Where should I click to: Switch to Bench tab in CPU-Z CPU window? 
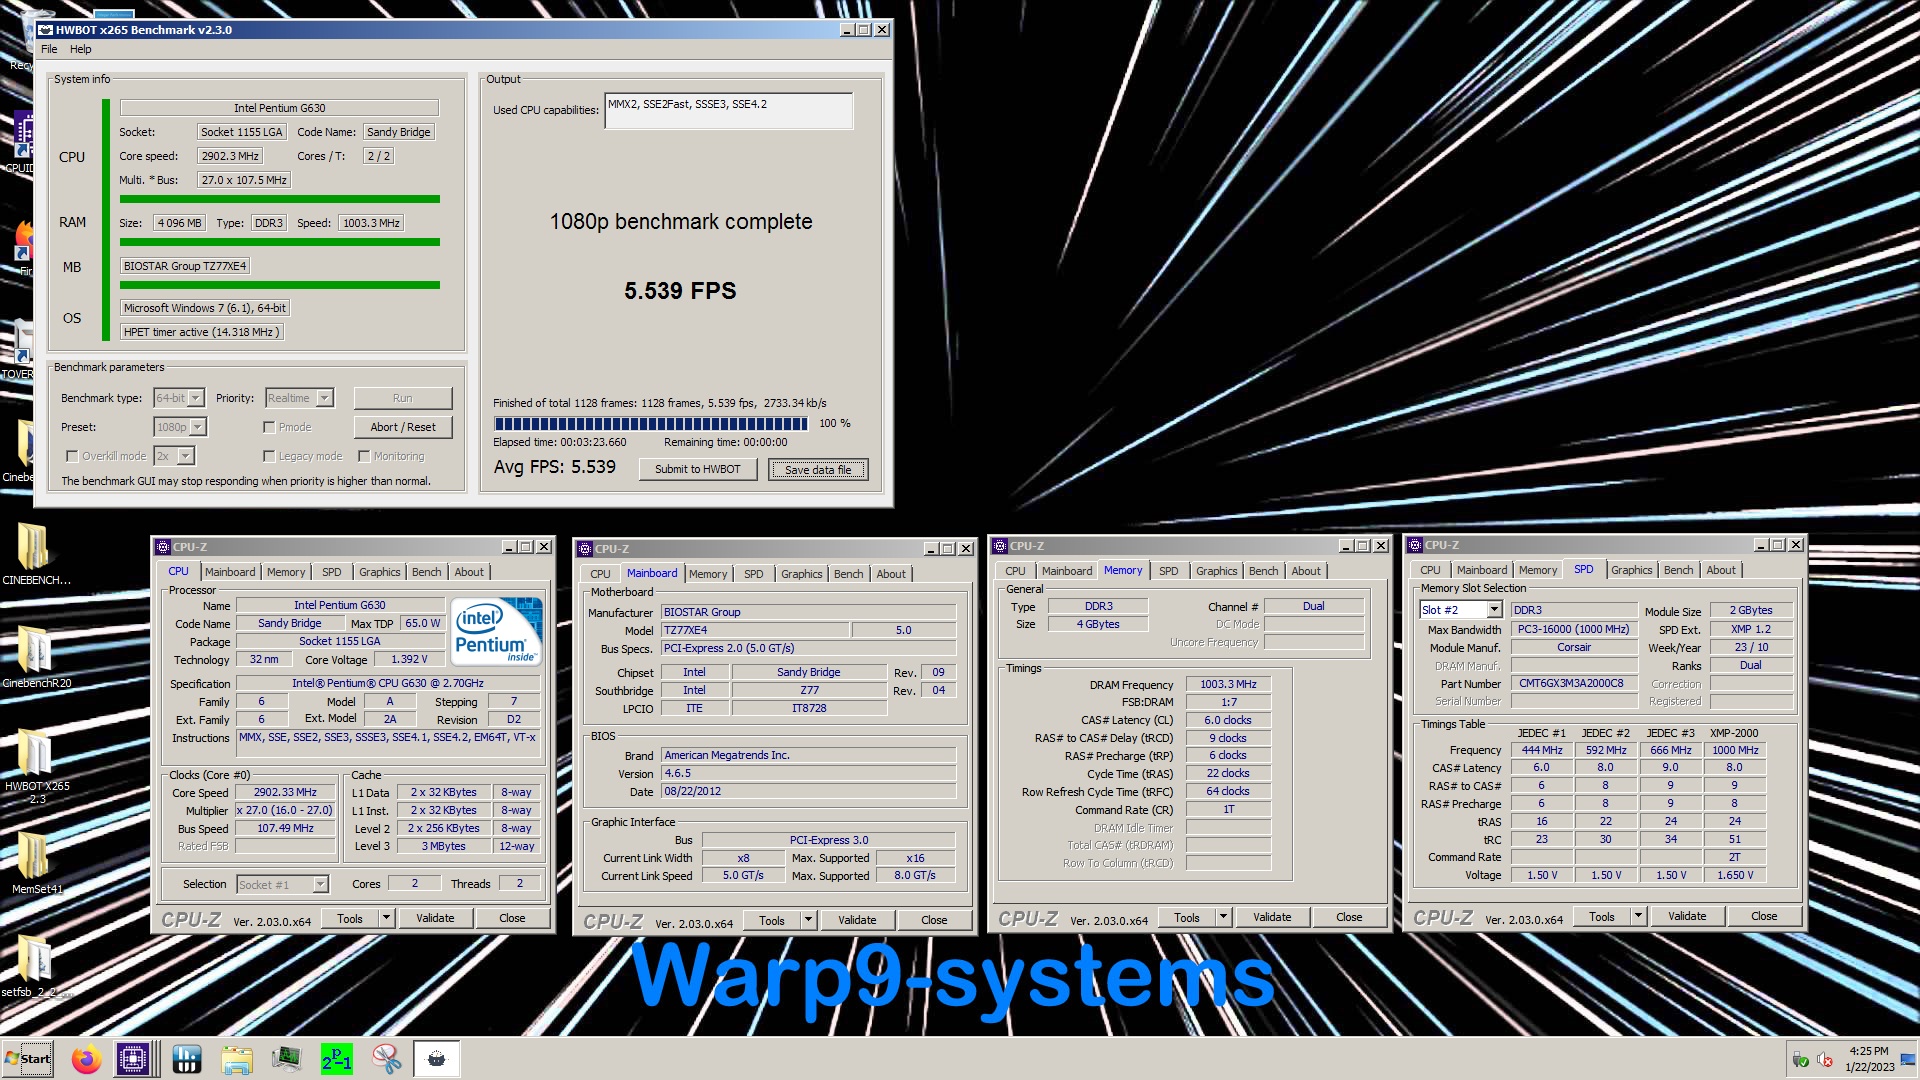[x=426, y=572]
